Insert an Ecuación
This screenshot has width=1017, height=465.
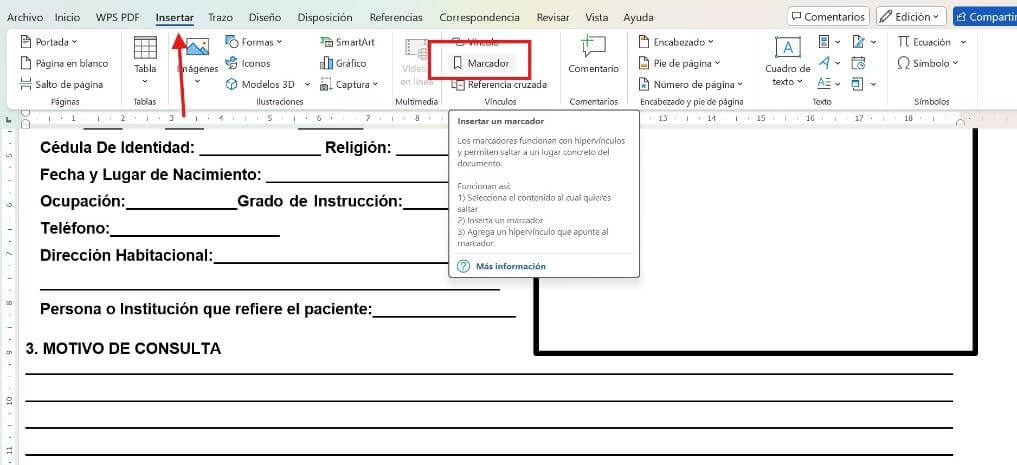(x=924, y=42)
